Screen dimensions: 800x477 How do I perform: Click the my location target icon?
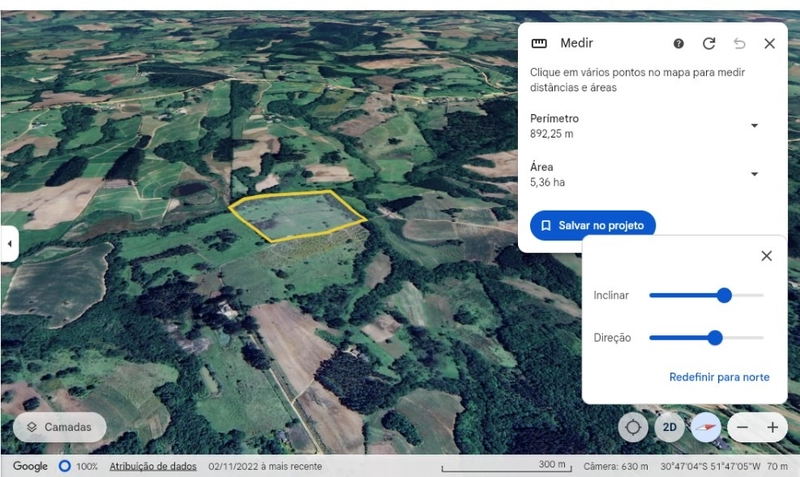[x=633, y=427]
